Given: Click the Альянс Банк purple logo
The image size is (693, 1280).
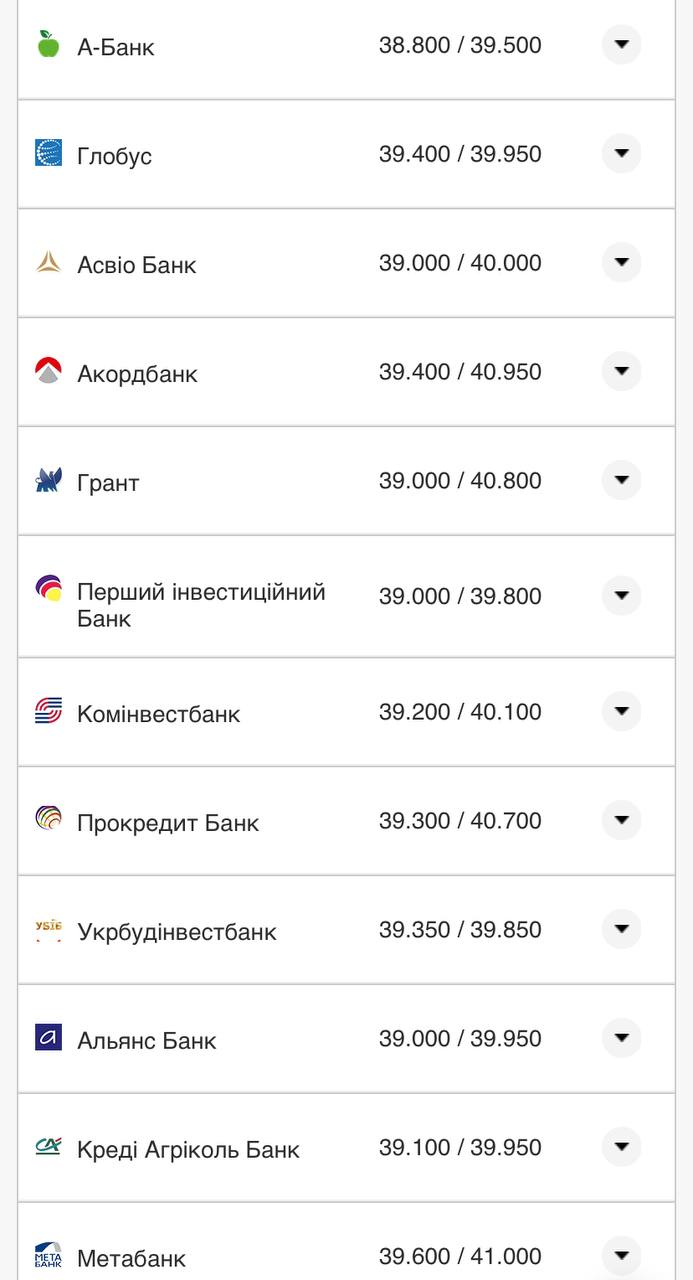Looking at the screenshot, I should pos(48,1038).
